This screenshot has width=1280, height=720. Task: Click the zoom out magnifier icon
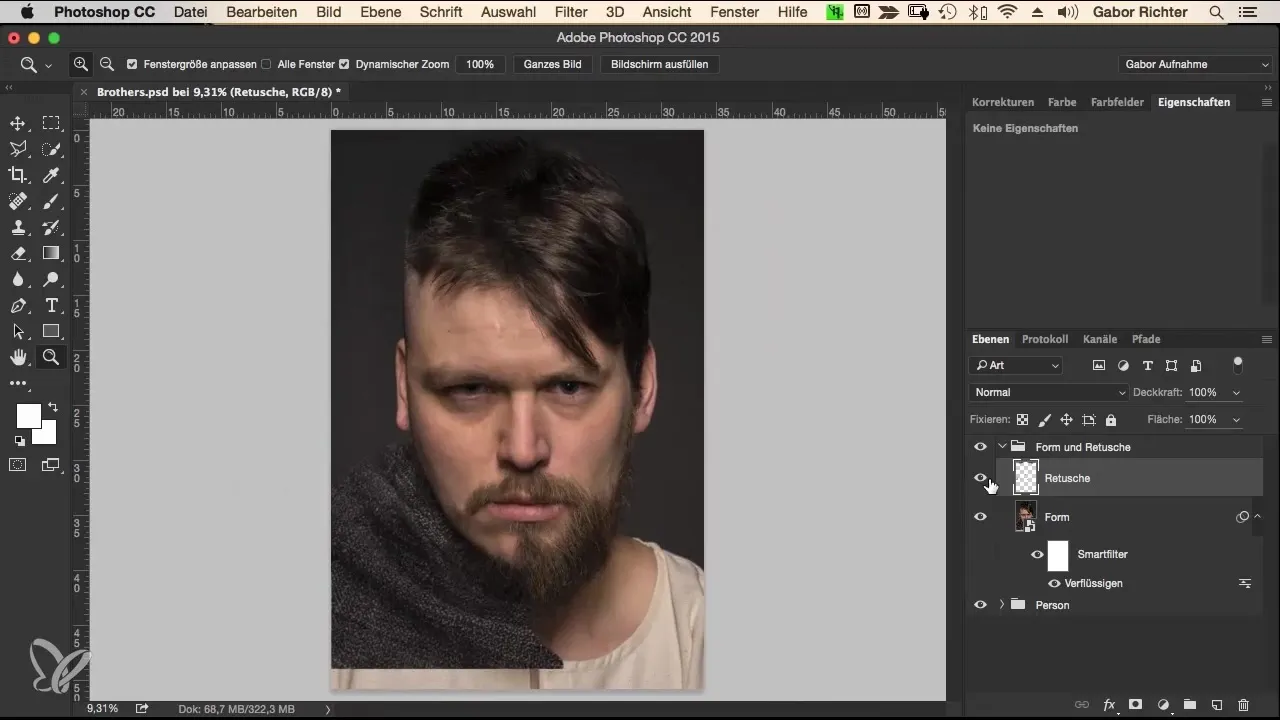pyautogui.click(x=107, y=64)
